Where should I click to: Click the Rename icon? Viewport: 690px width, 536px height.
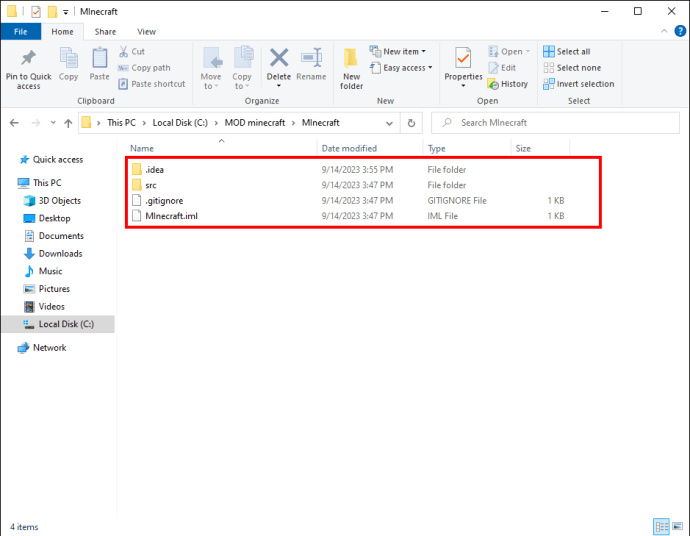click(311, 58)
